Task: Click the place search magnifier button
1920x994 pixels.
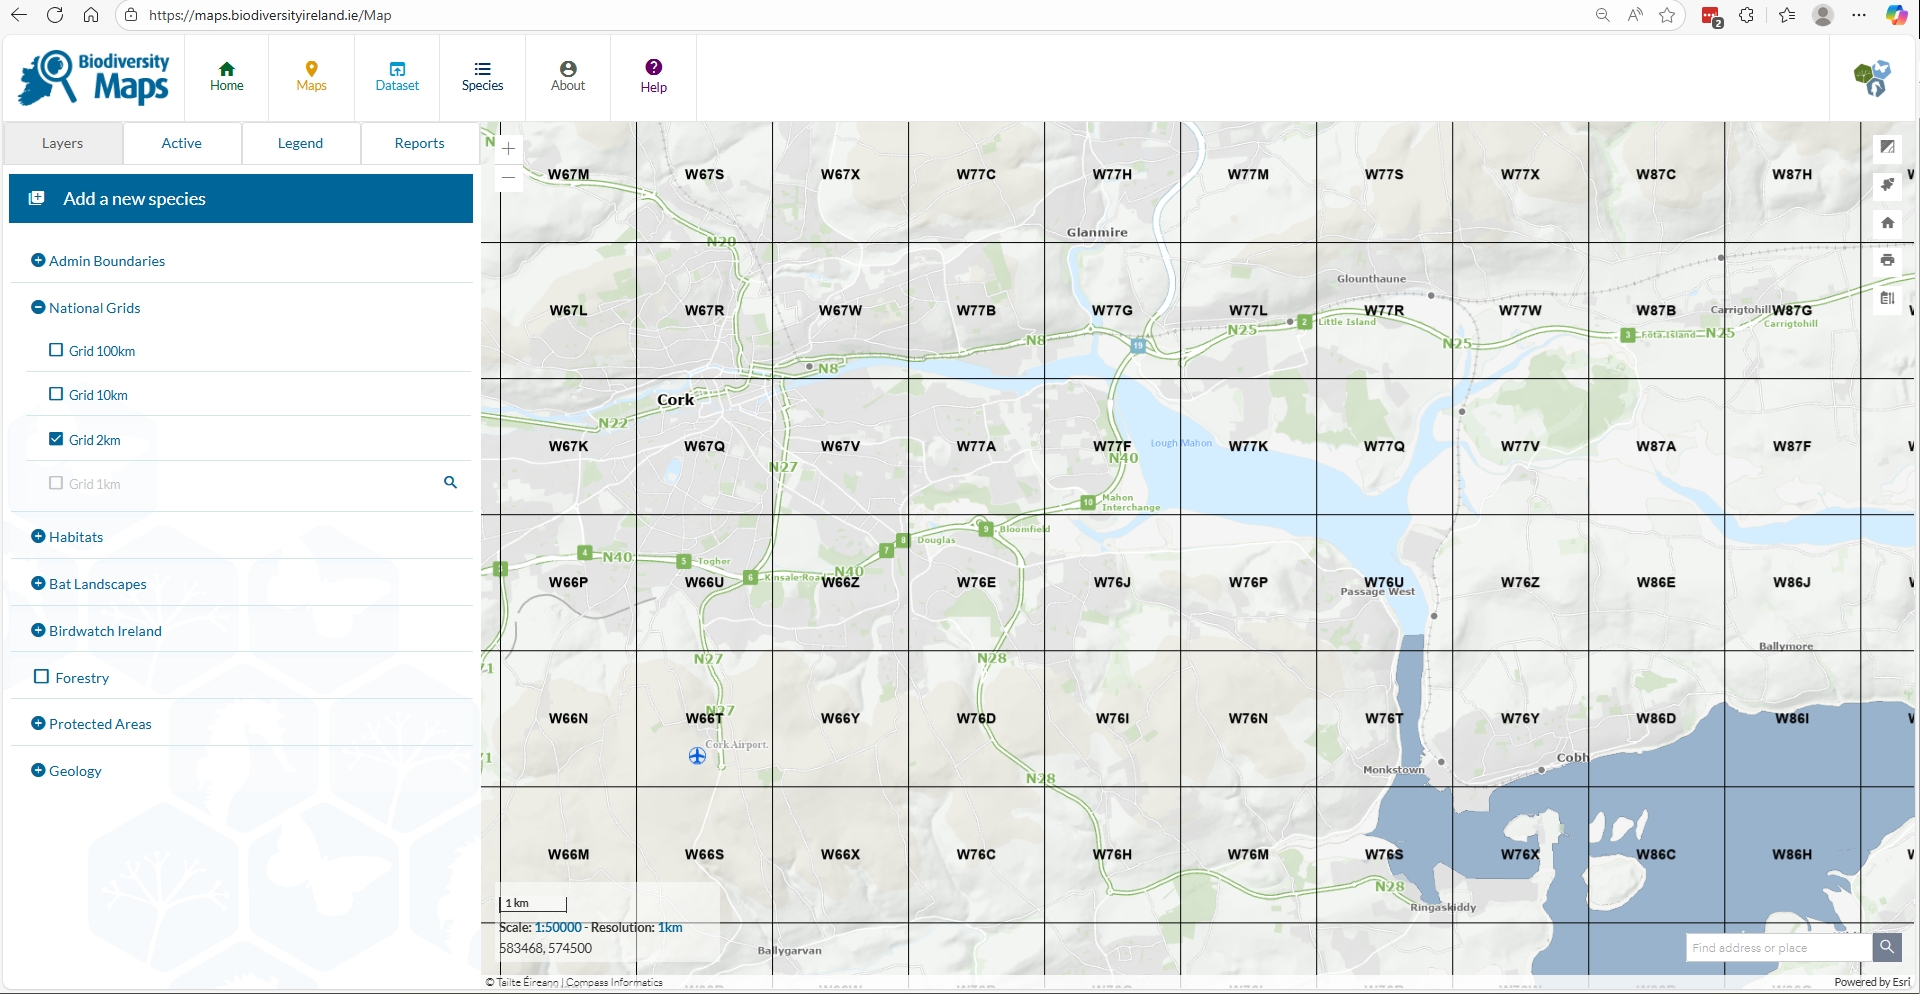Action: click(1886, 946)
